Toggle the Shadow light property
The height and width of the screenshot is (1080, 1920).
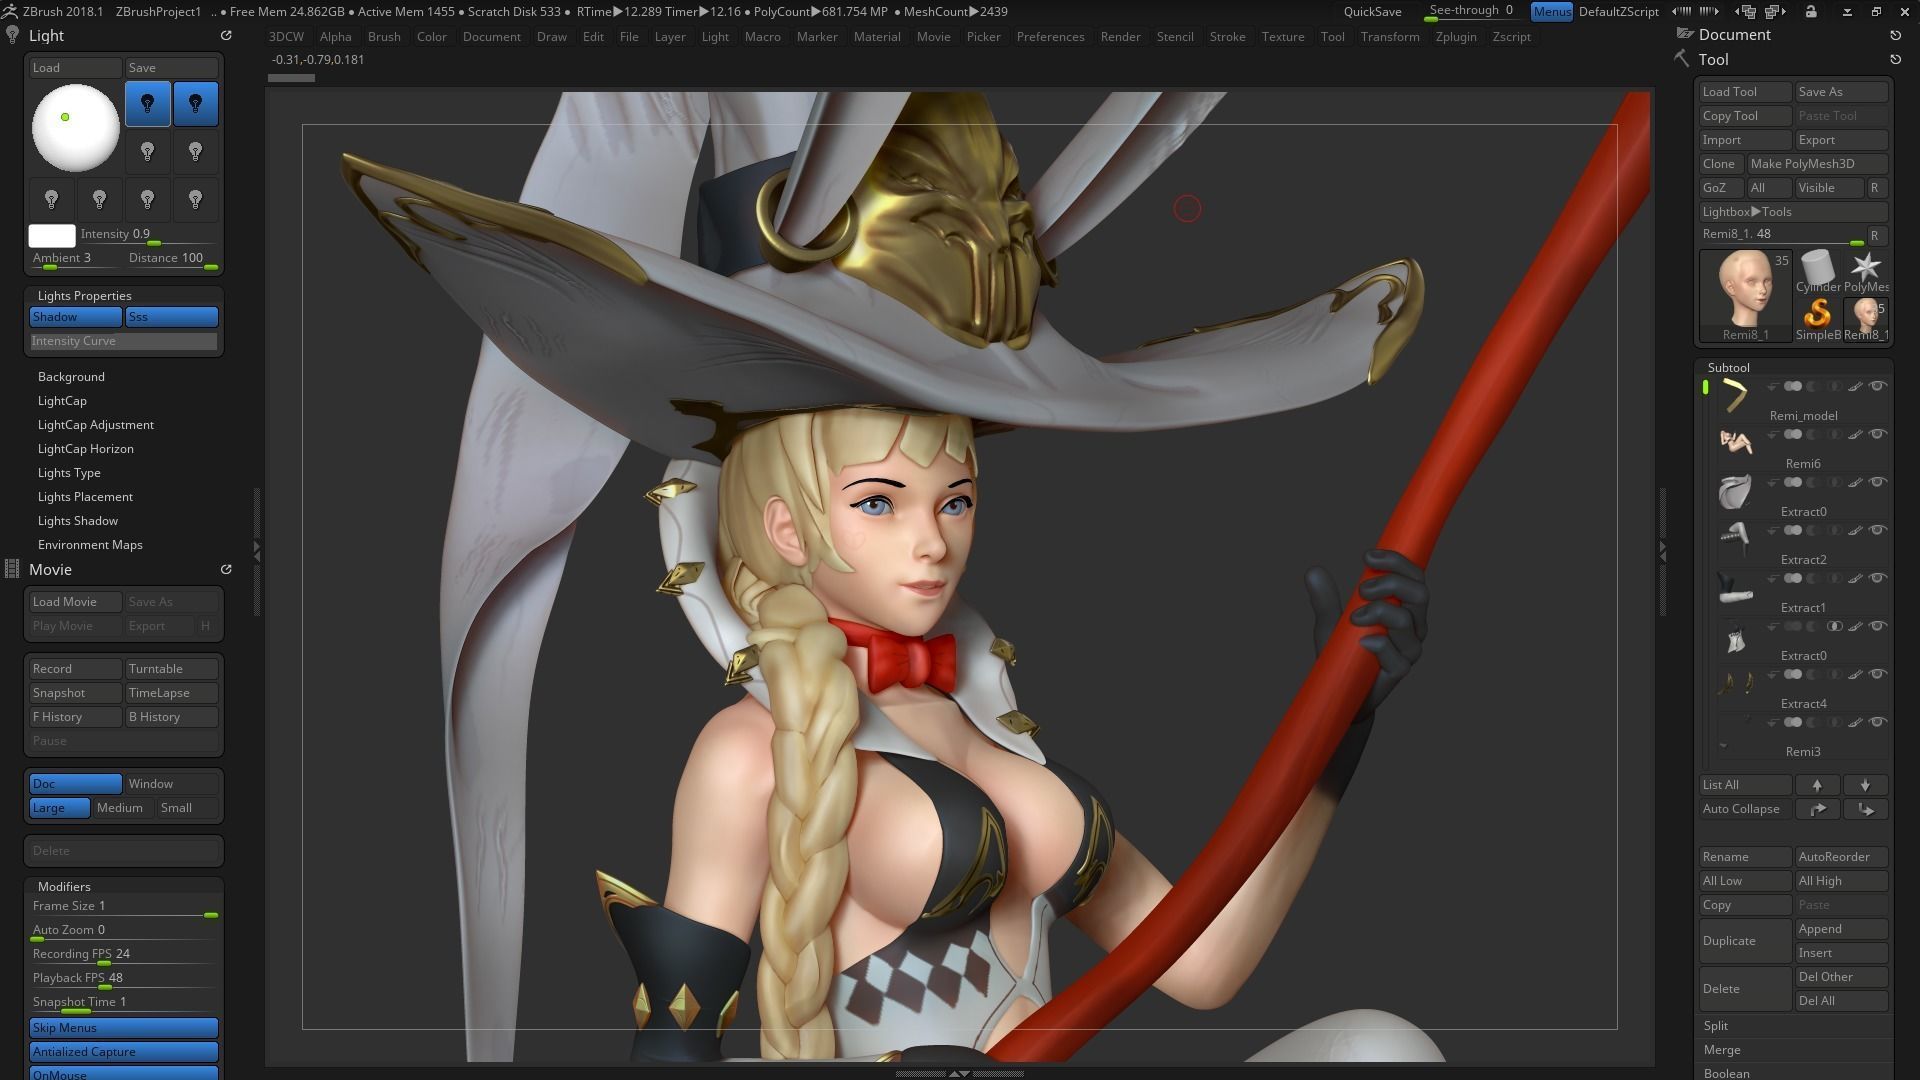tap(75, 317)
